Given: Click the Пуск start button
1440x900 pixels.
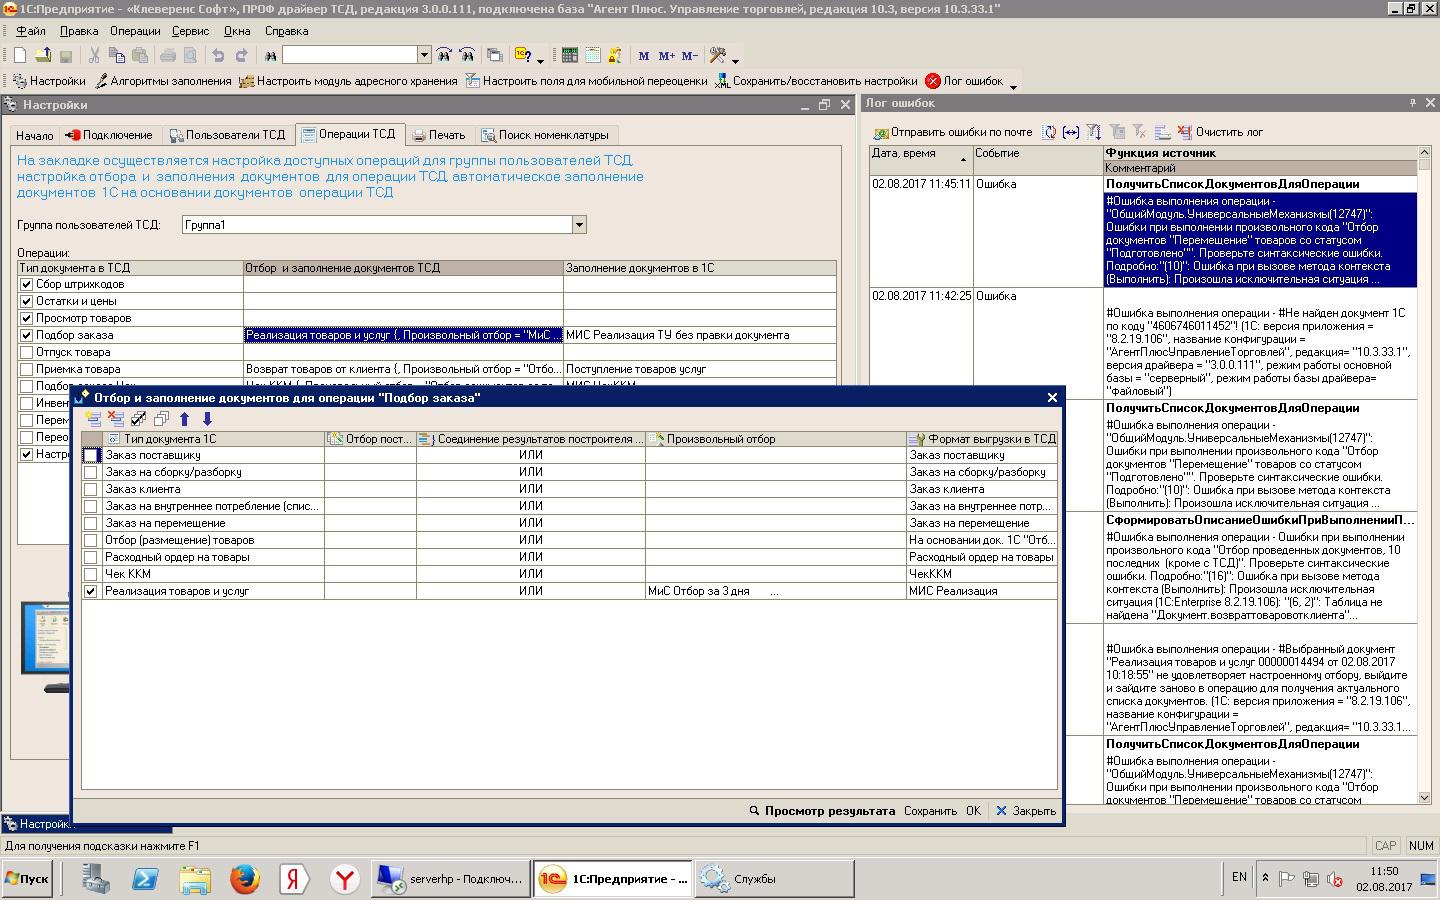Looking at the screenshot, I should (x=28, y=879).
